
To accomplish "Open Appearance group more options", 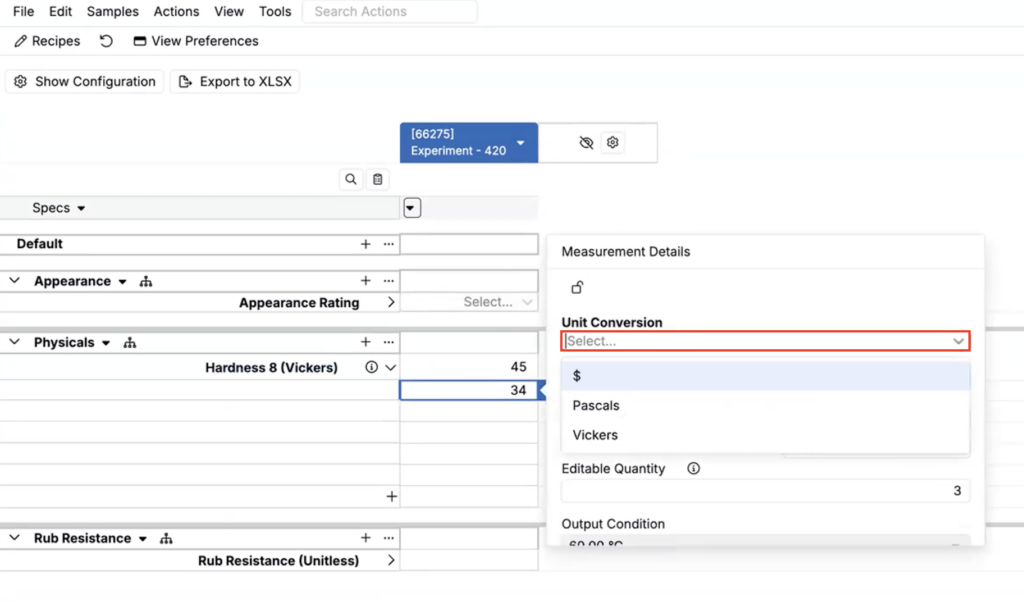I will (x=389, y=281).
